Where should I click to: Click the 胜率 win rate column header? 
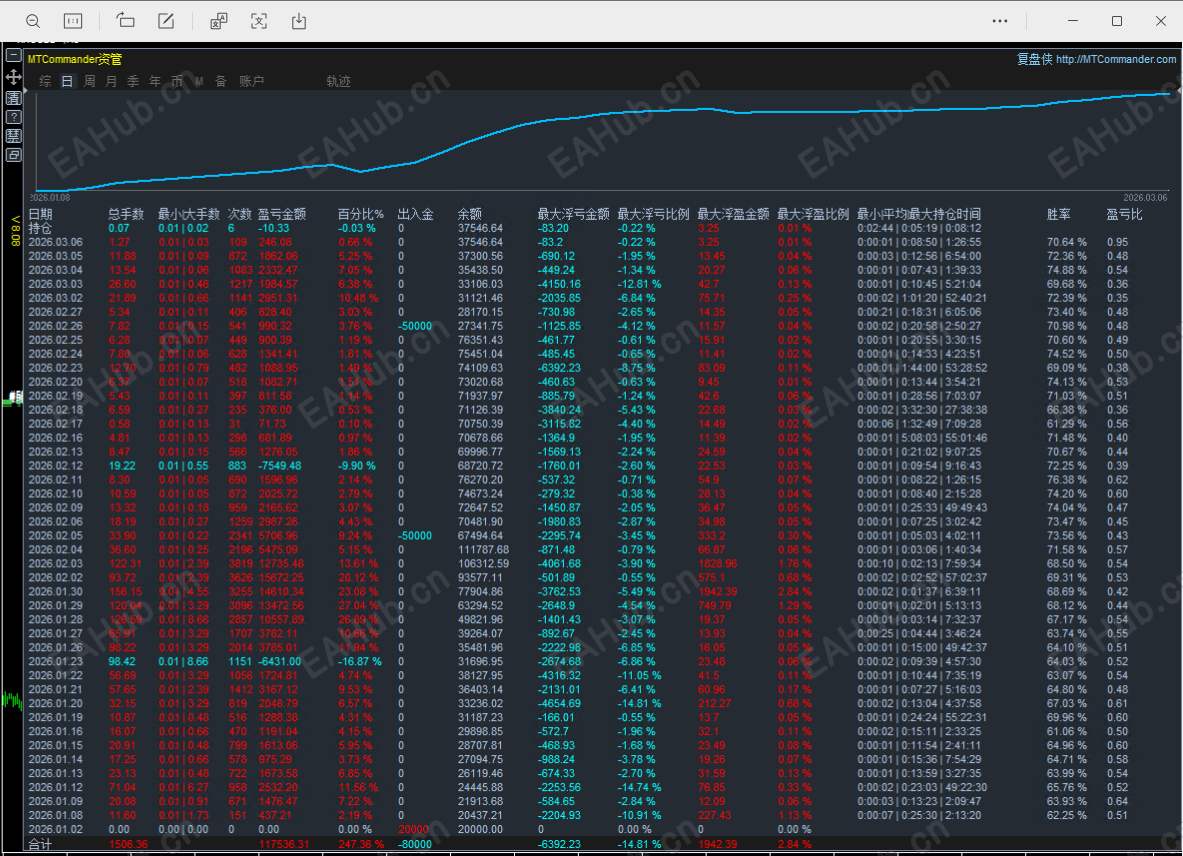(x=1058, y=214)
